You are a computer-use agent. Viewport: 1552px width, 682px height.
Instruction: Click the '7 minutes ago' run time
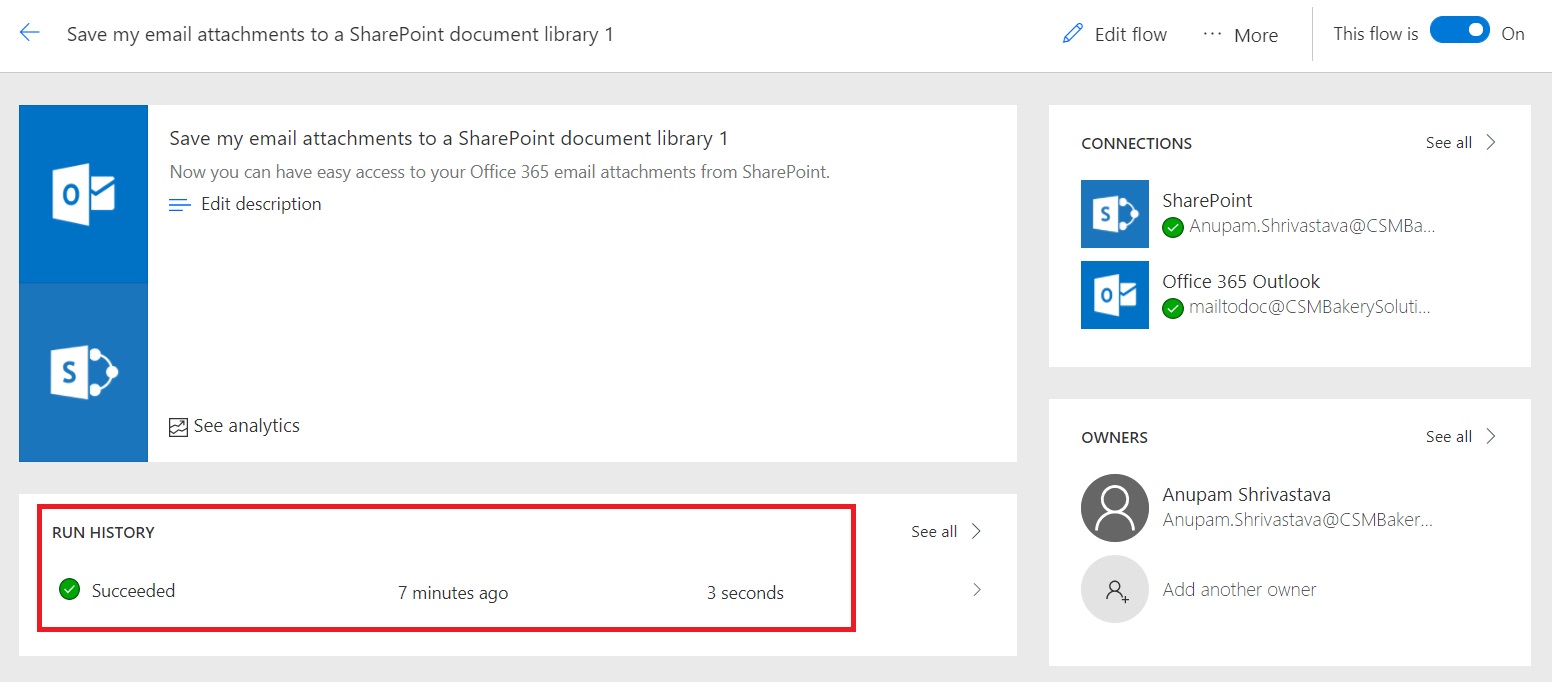(453, 593)
